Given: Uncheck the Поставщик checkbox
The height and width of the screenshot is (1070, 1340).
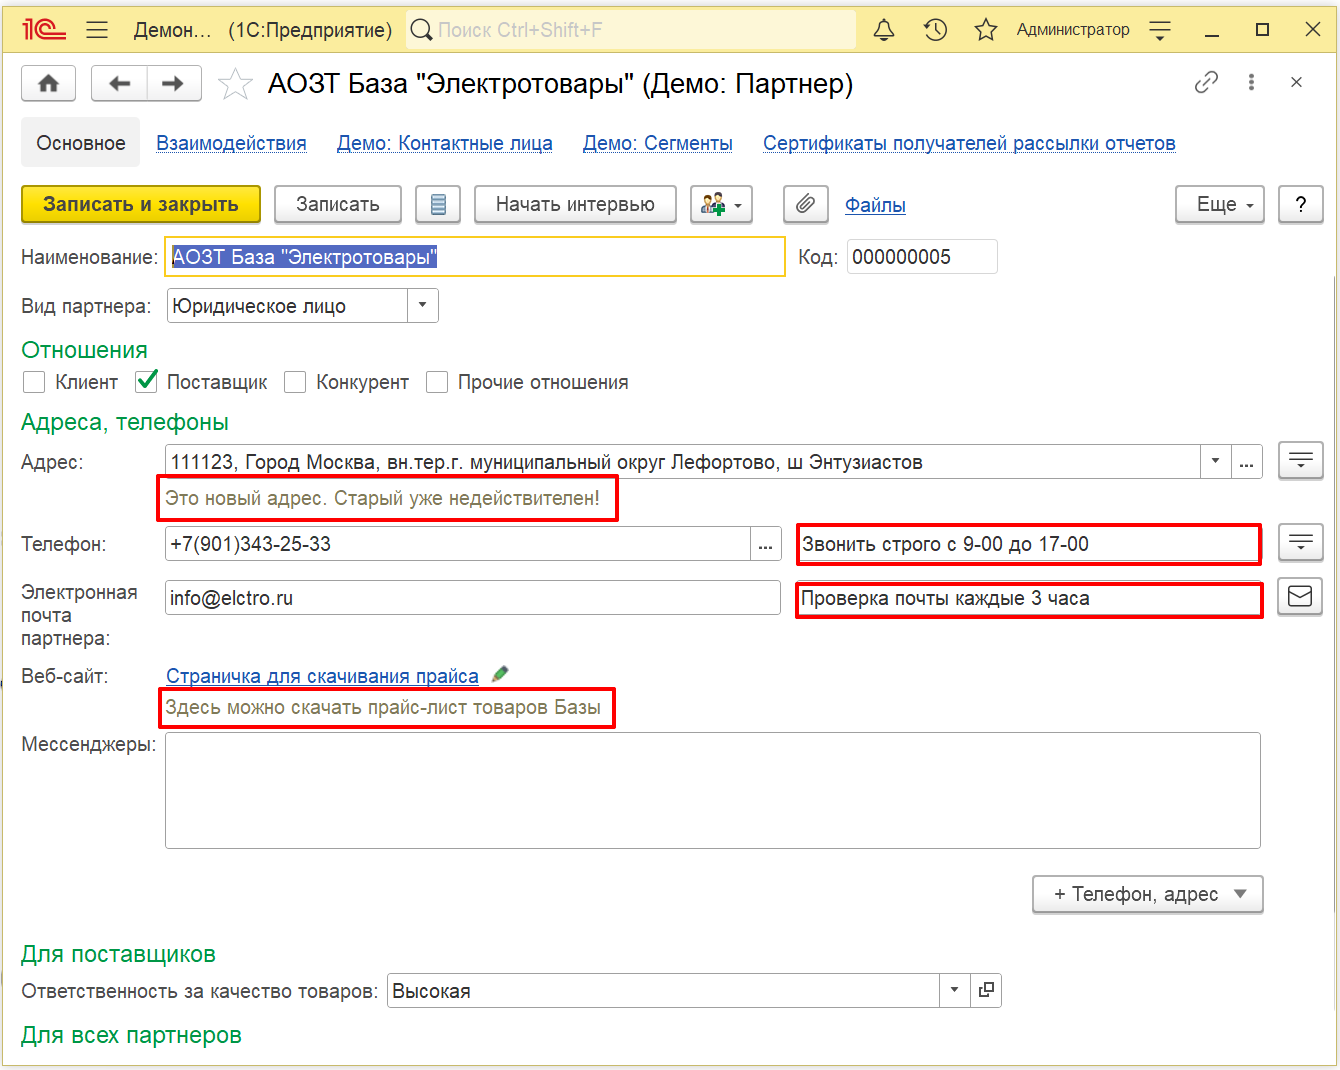Looking at the screenshot, I should (x=147, y=381).
